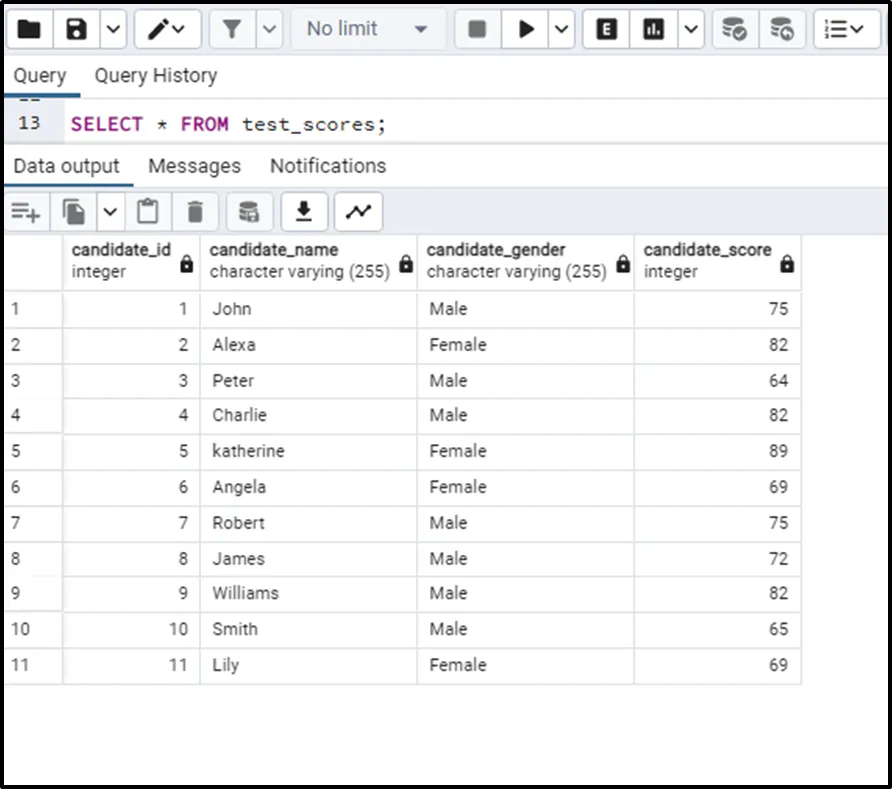This screenshot has width=892, height=789.
Task: Download results with the download icon
Action: coord(304,211)
